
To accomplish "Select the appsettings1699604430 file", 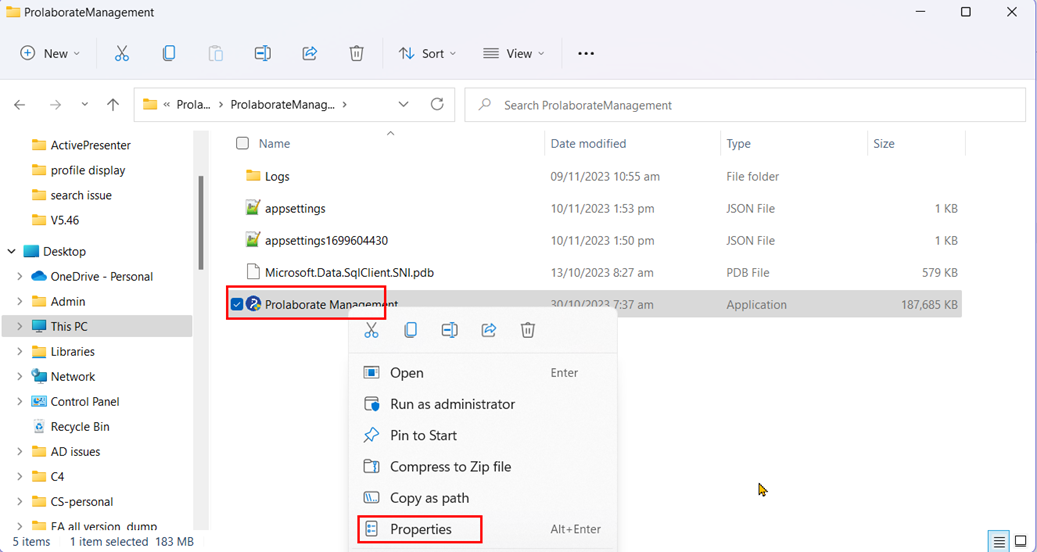I will 326,240.
